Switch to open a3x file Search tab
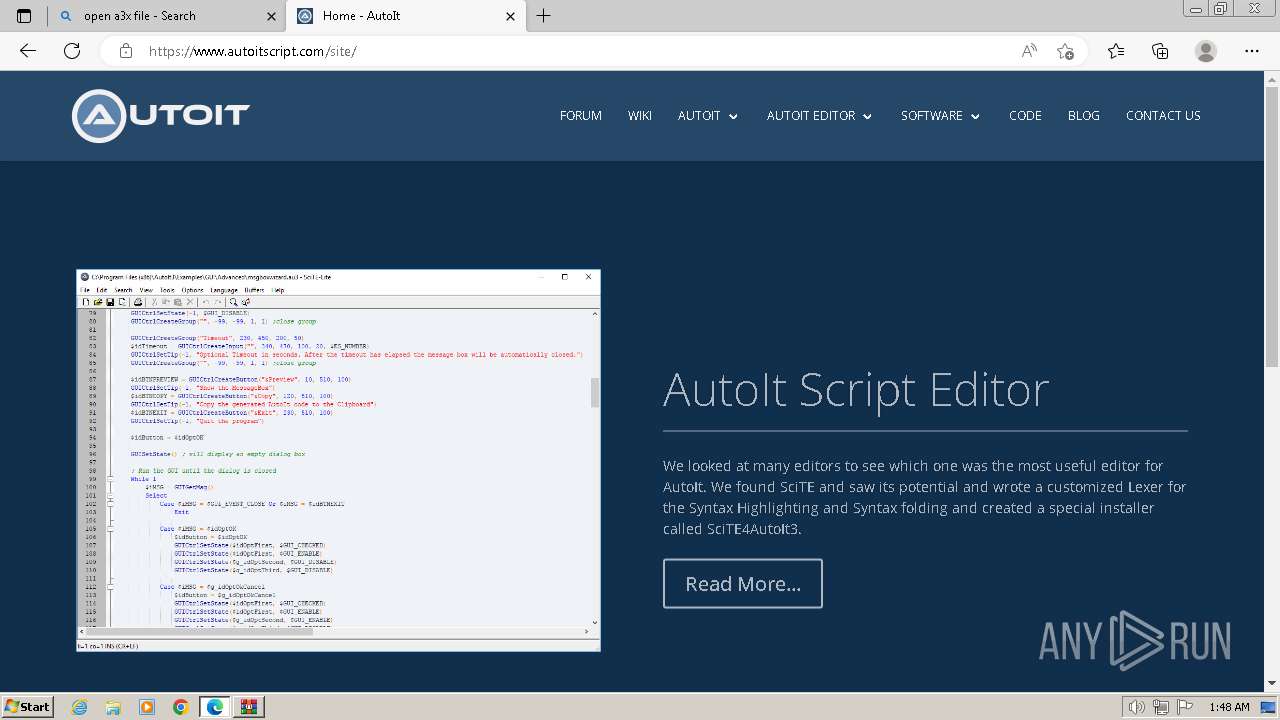 [166, 16]
